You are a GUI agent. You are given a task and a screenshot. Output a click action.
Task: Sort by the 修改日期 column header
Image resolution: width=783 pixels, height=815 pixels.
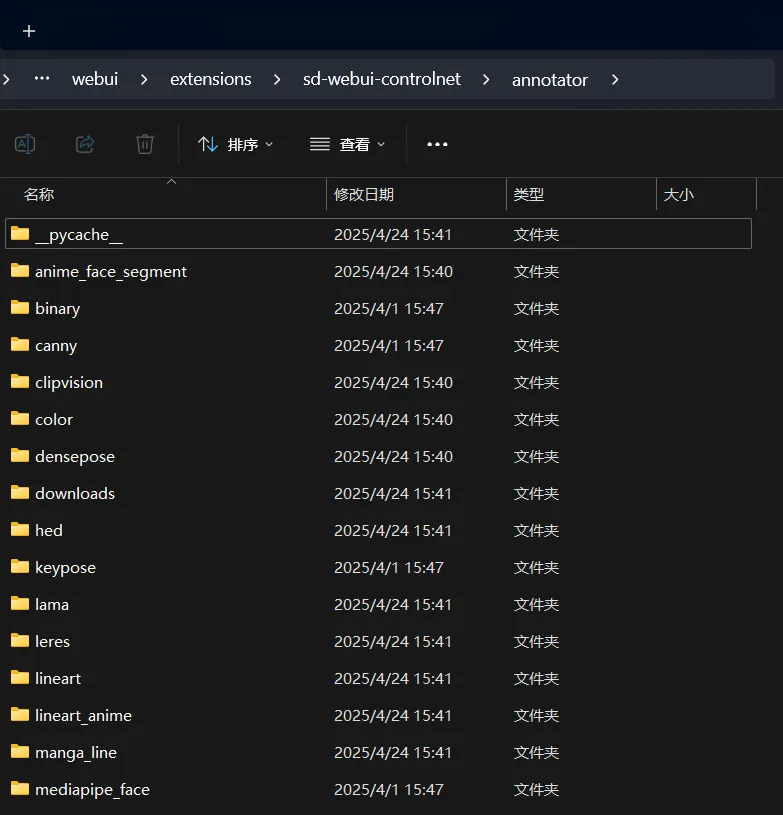pos(364,195)
